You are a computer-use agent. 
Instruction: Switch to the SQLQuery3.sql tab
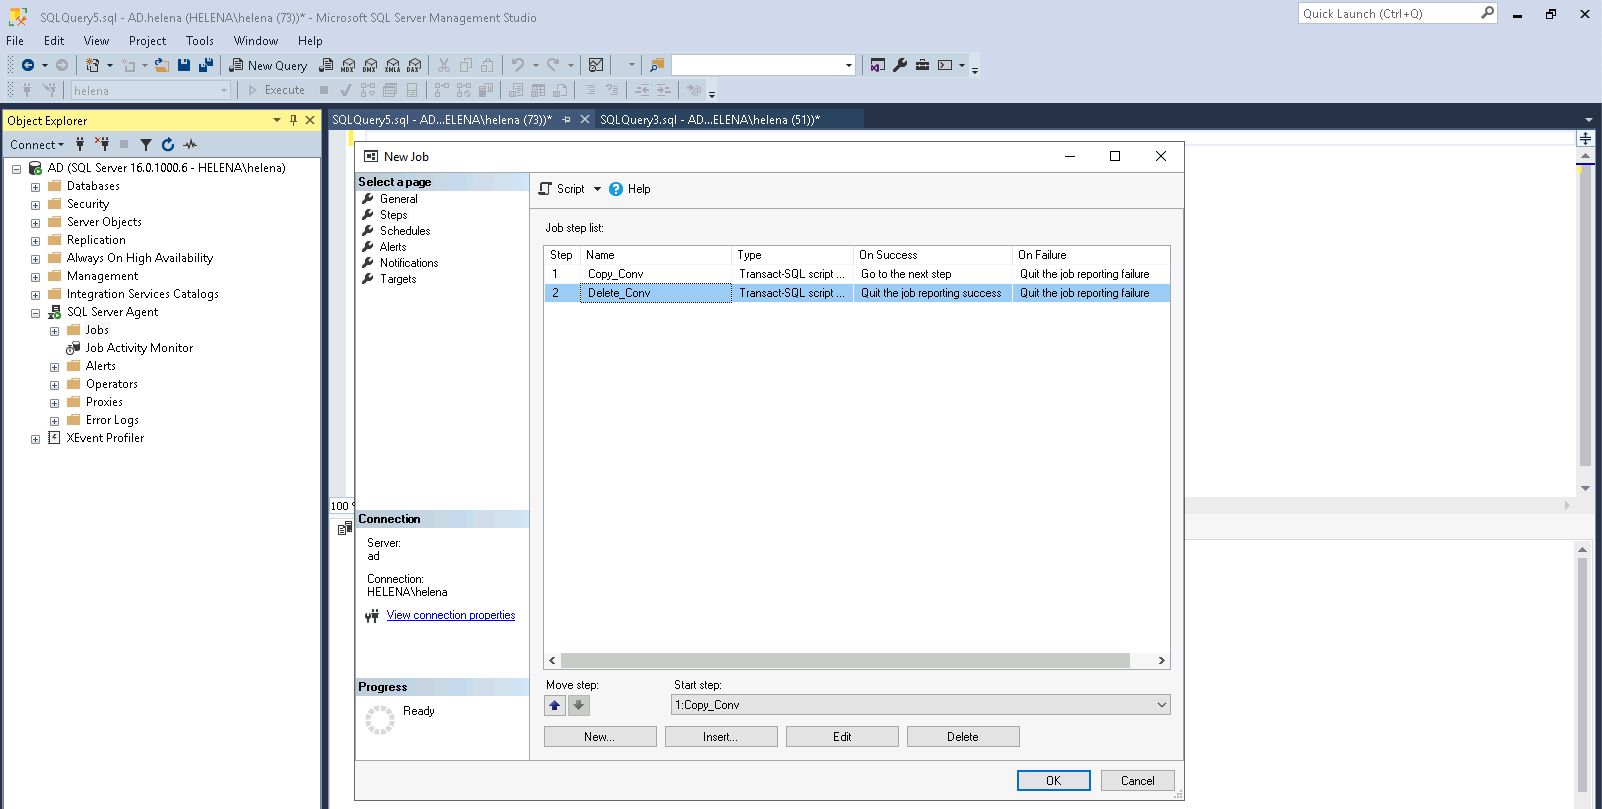(709, 120)
